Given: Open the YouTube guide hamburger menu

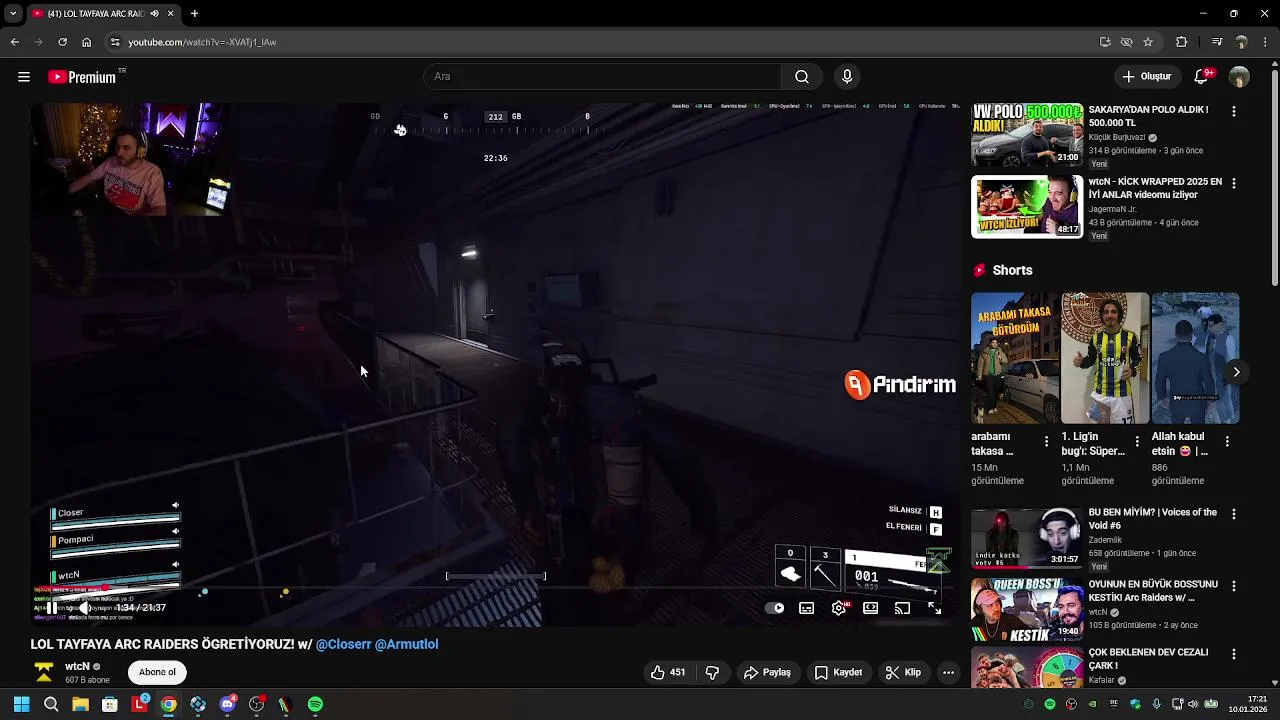Looking at the screenshot, I should (24, 77).
